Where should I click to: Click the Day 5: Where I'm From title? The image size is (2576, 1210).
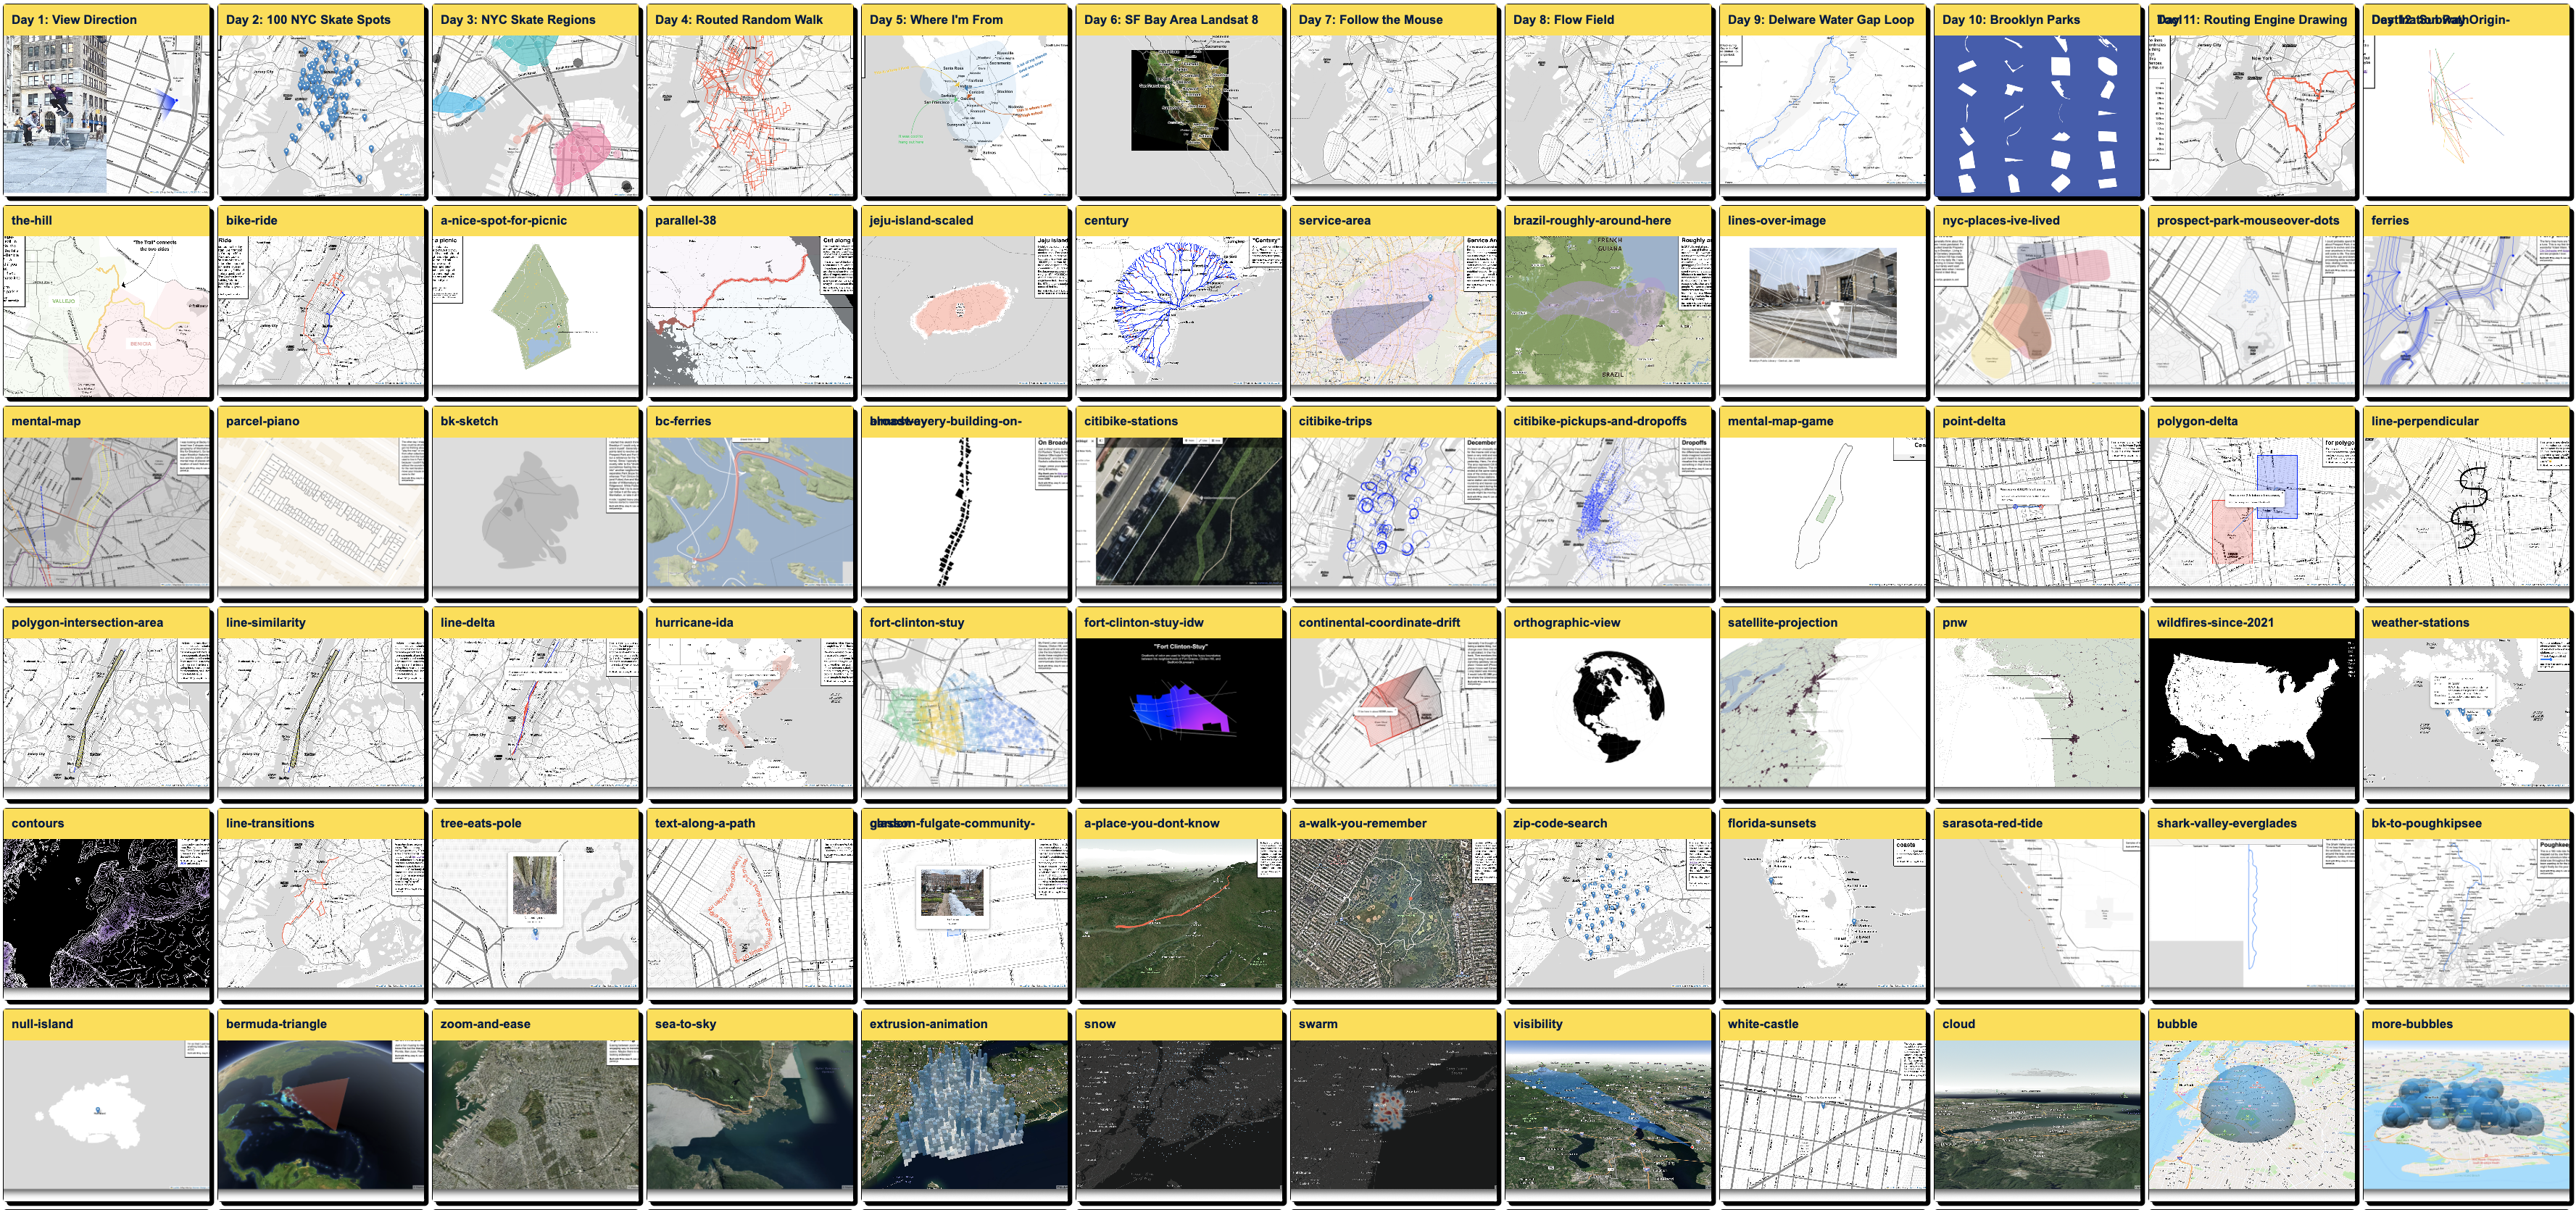[x=936, y=19]
